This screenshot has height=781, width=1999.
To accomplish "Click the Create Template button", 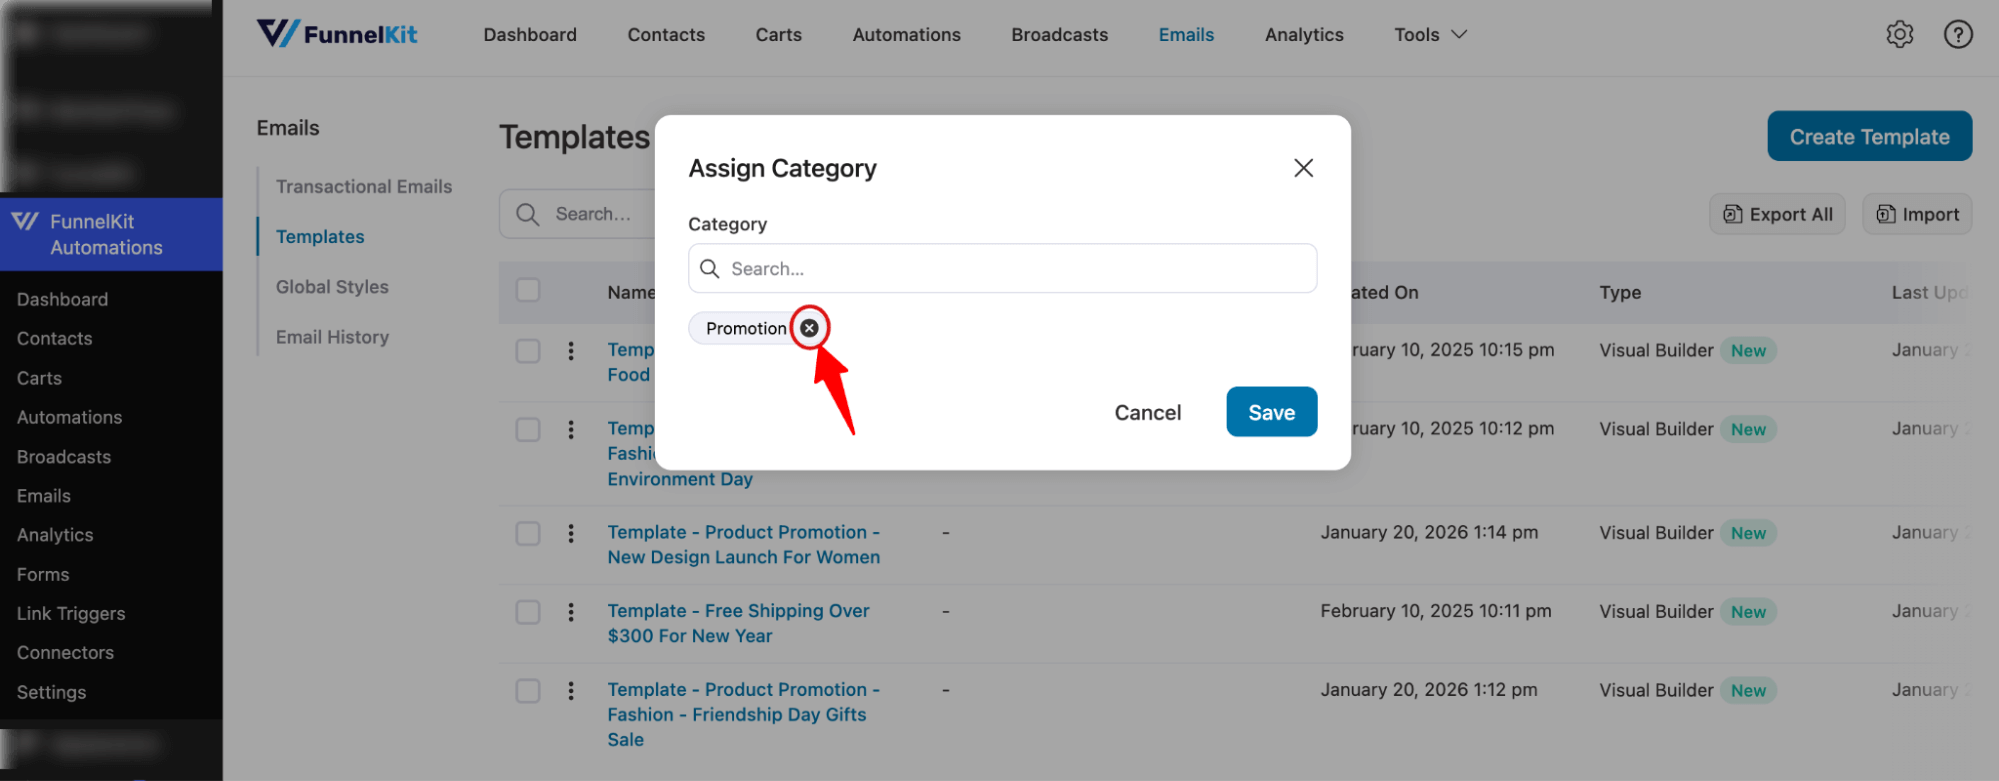I will (x=1869, y=136).
